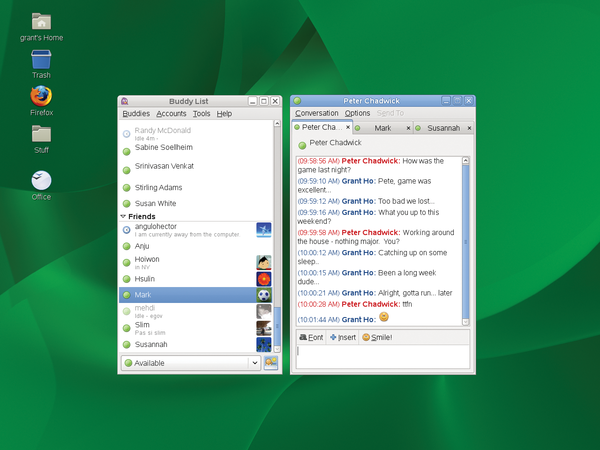Switch to the Susannah conversation tab
600x450 pixels.
(443, 128)
